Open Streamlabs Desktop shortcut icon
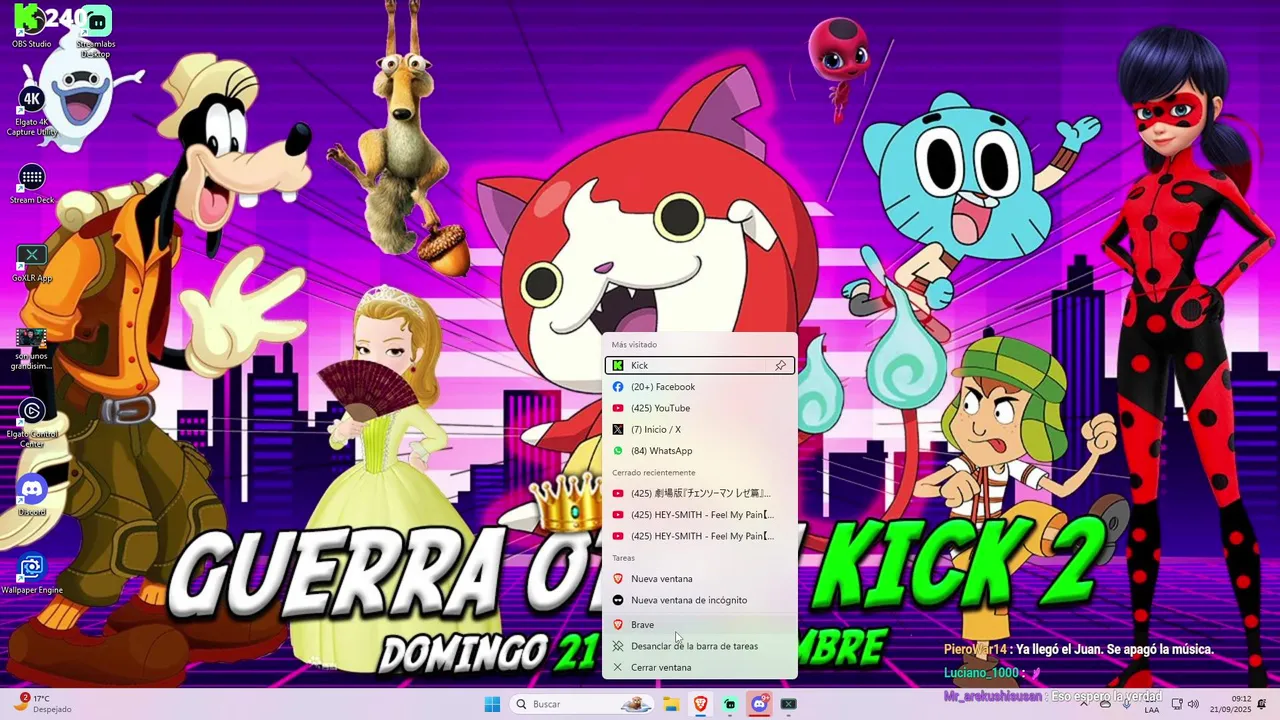This screenshot has width=1280, height=720. (x=95, y=31)
